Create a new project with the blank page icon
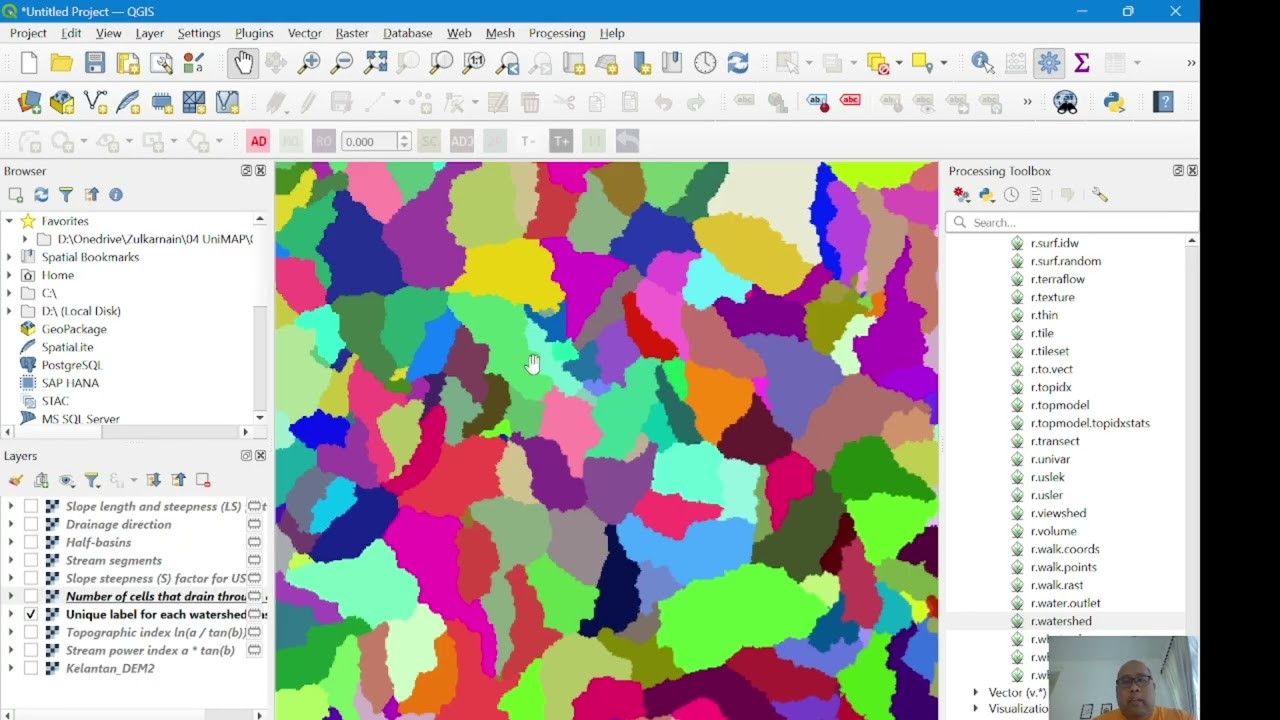The image size is (1280, 720). pyautogui.click(x=29, y=63)
